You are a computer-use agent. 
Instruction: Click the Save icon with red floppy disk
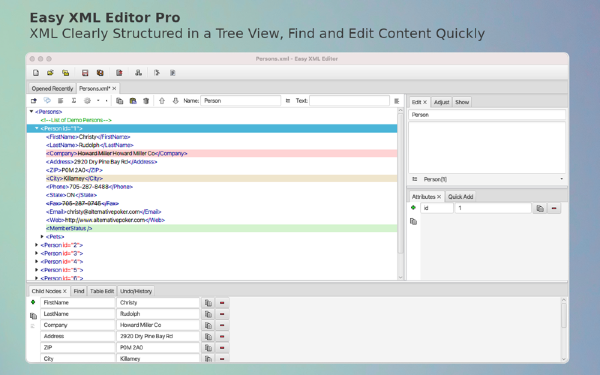pos(85,73)
